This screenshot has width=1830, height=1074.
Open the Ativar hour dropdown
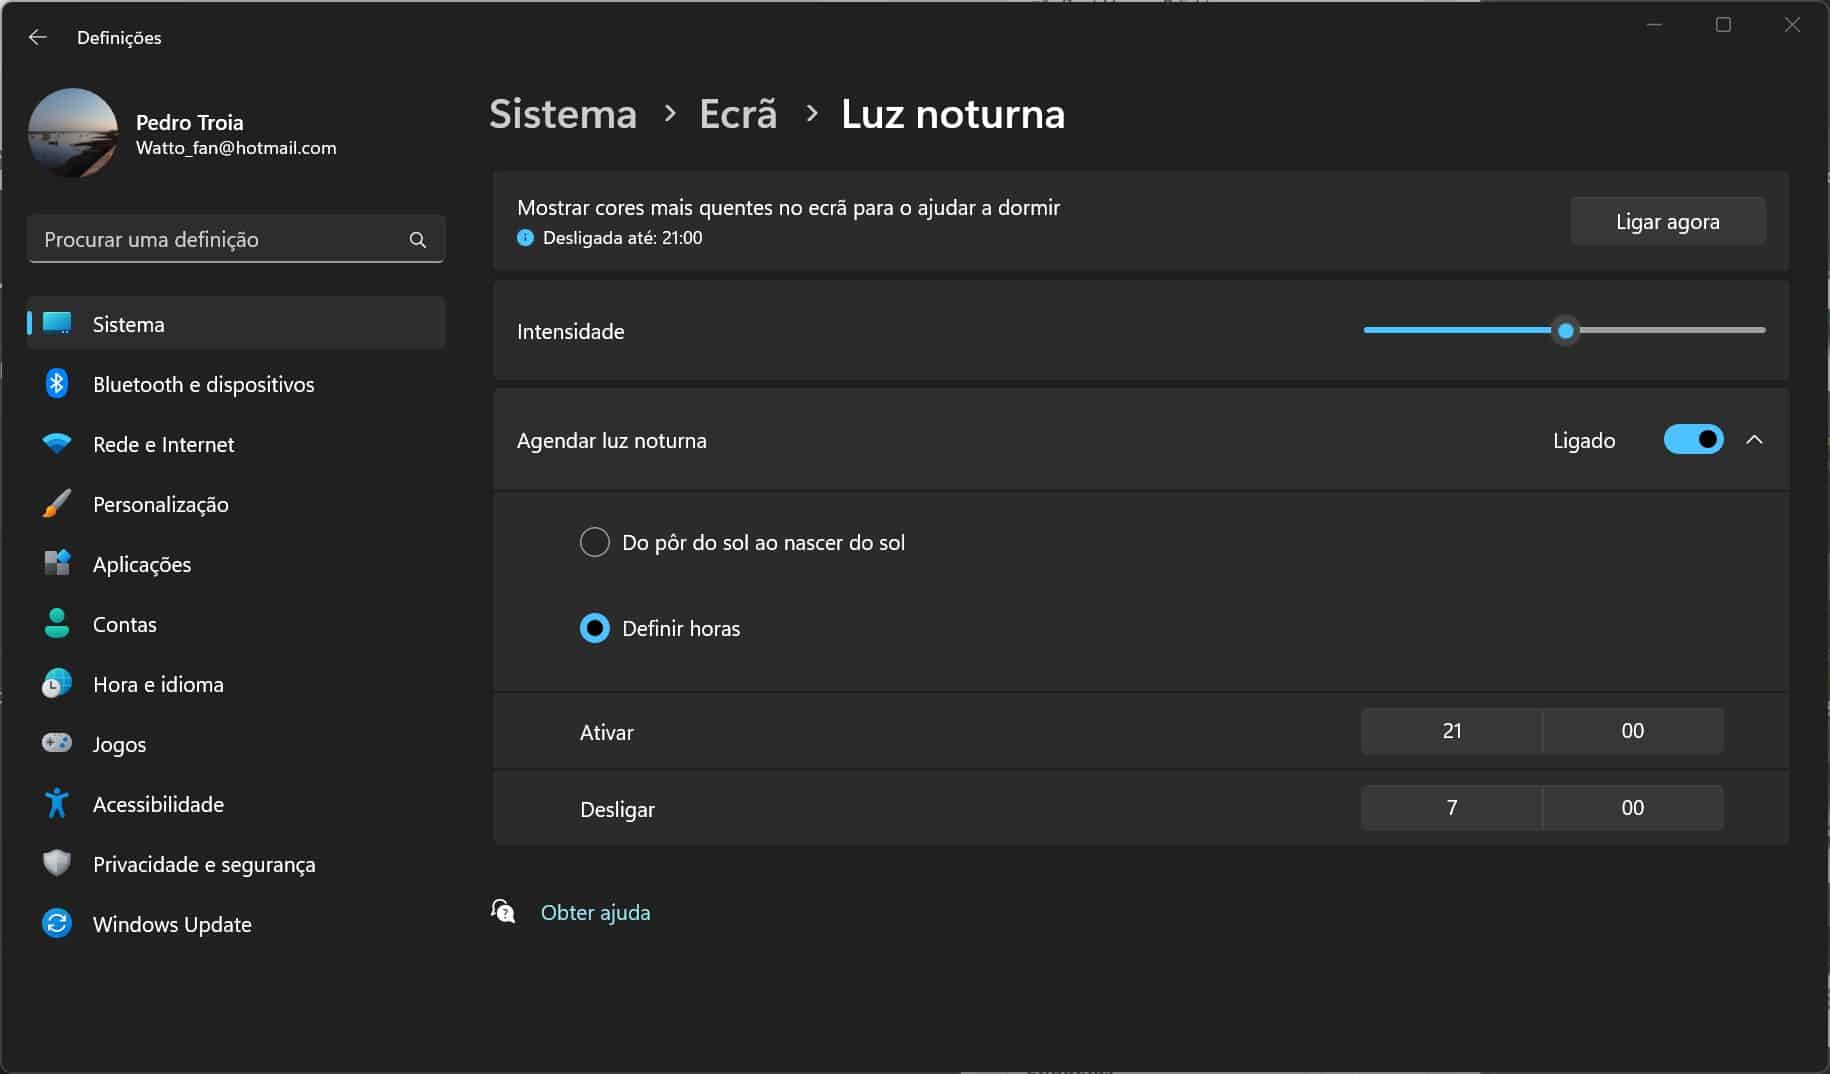[1451, 731]
